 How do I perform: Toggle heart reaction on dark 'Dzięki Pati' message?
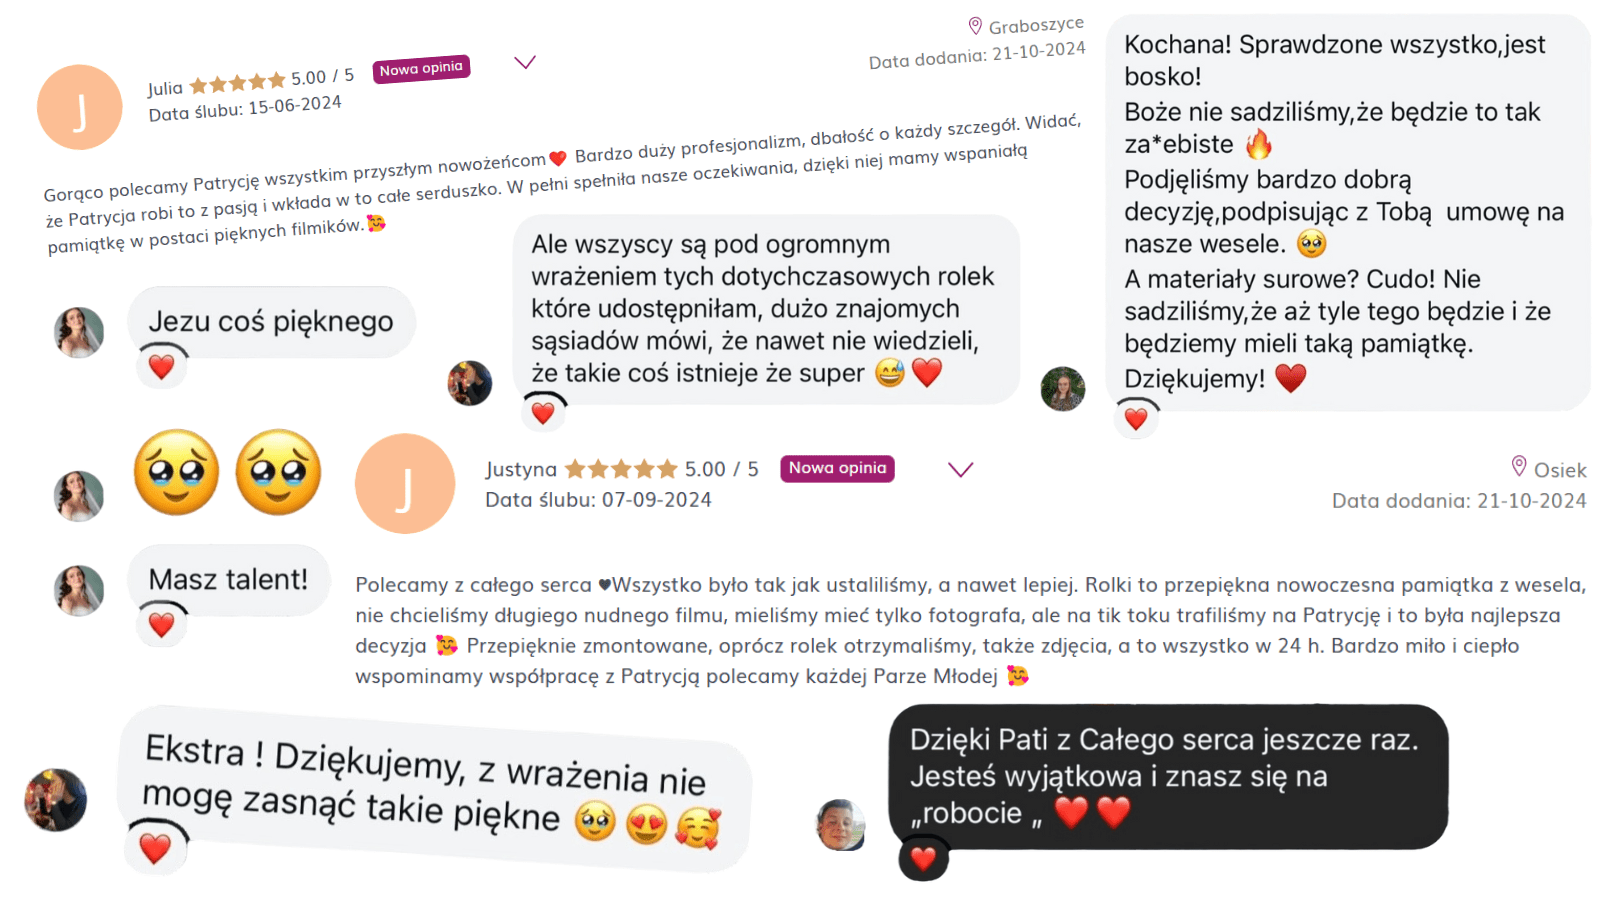tap(923, 858)
